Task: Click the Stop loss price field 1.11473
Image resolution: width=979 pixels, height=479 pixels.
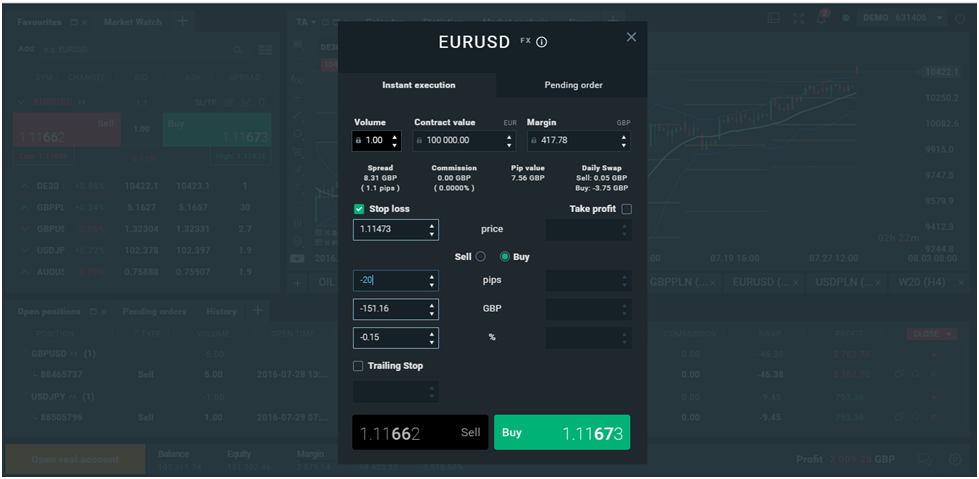Action: (x=396, y=229)
